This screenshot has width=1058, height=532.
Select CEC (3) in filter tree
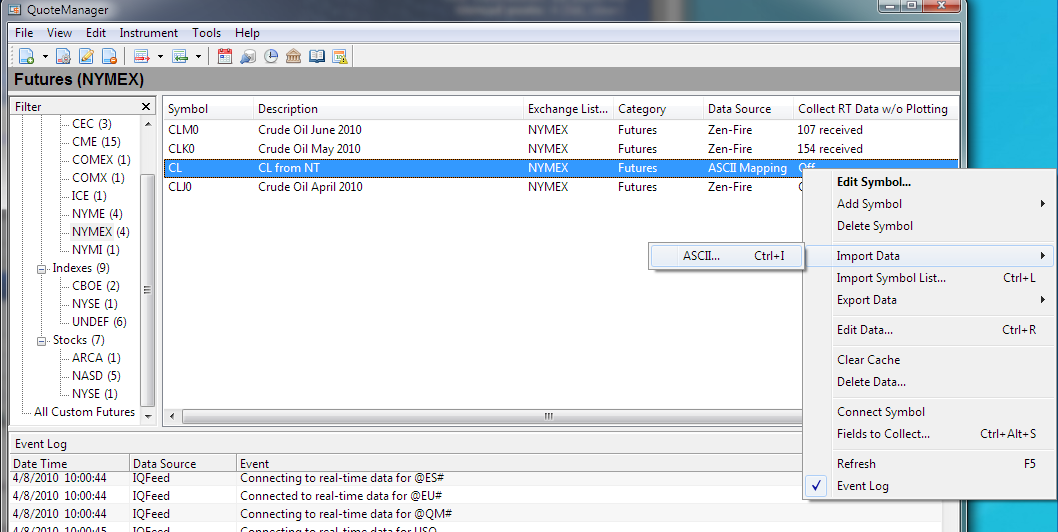click(92, 124)
